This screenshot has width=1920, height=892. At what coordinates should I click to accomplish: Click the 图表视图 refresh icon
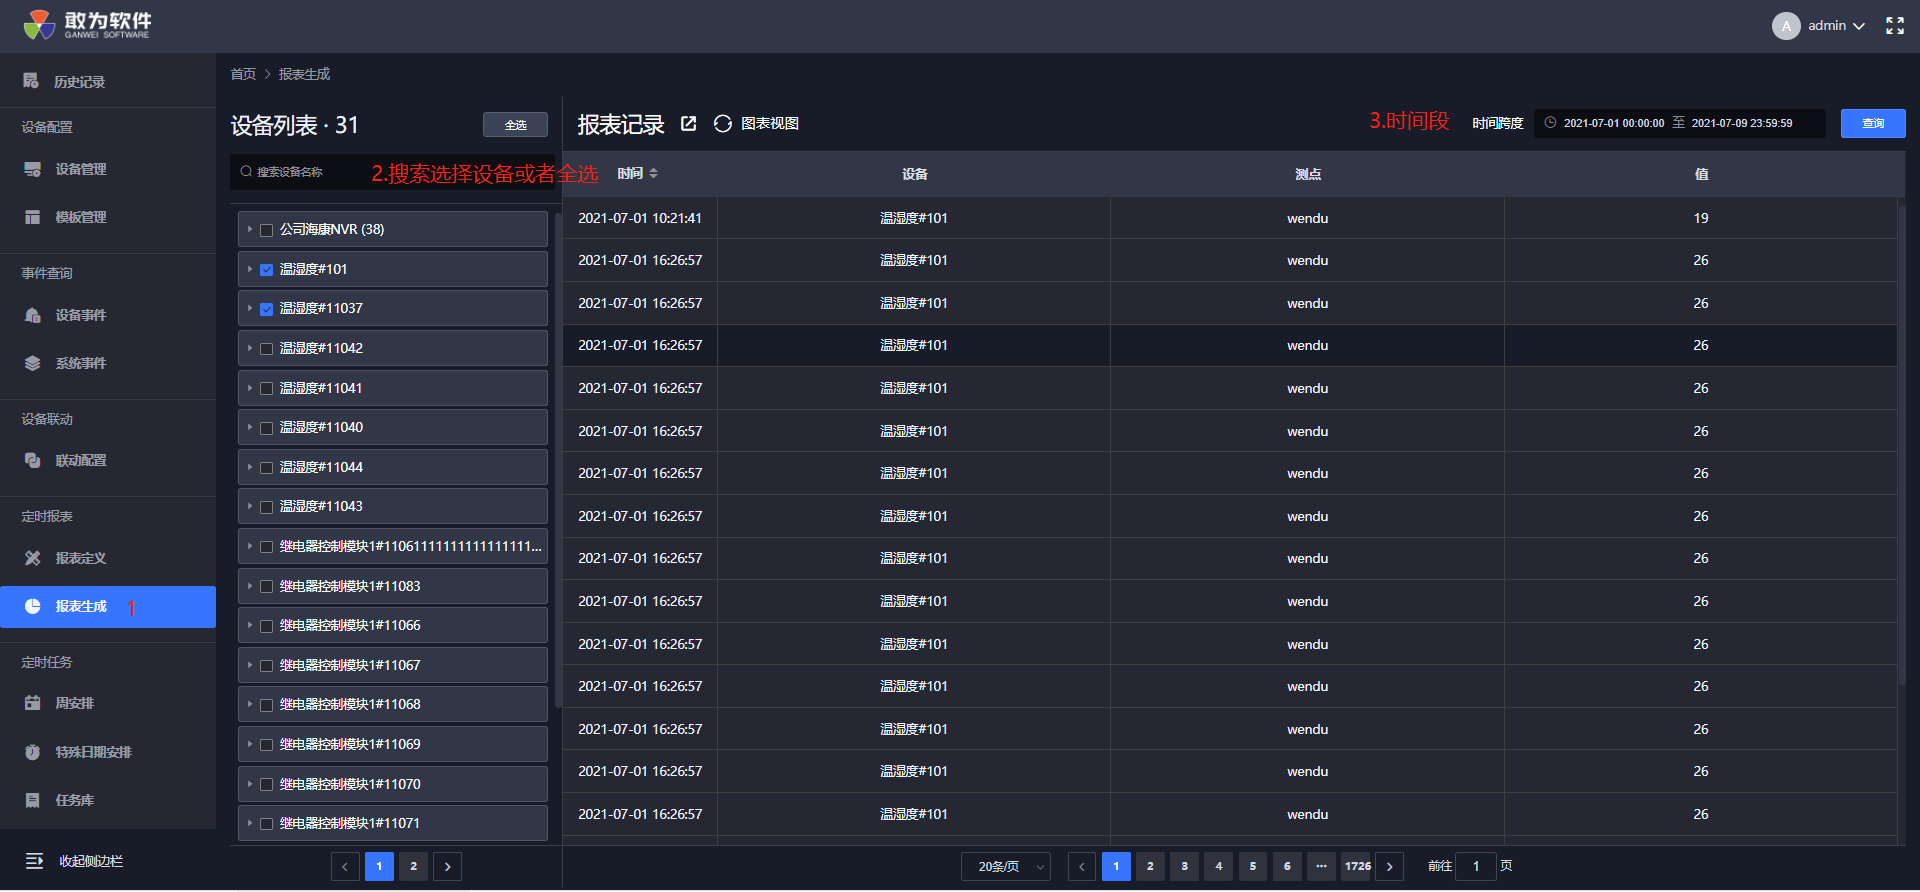tap(722, 123)
